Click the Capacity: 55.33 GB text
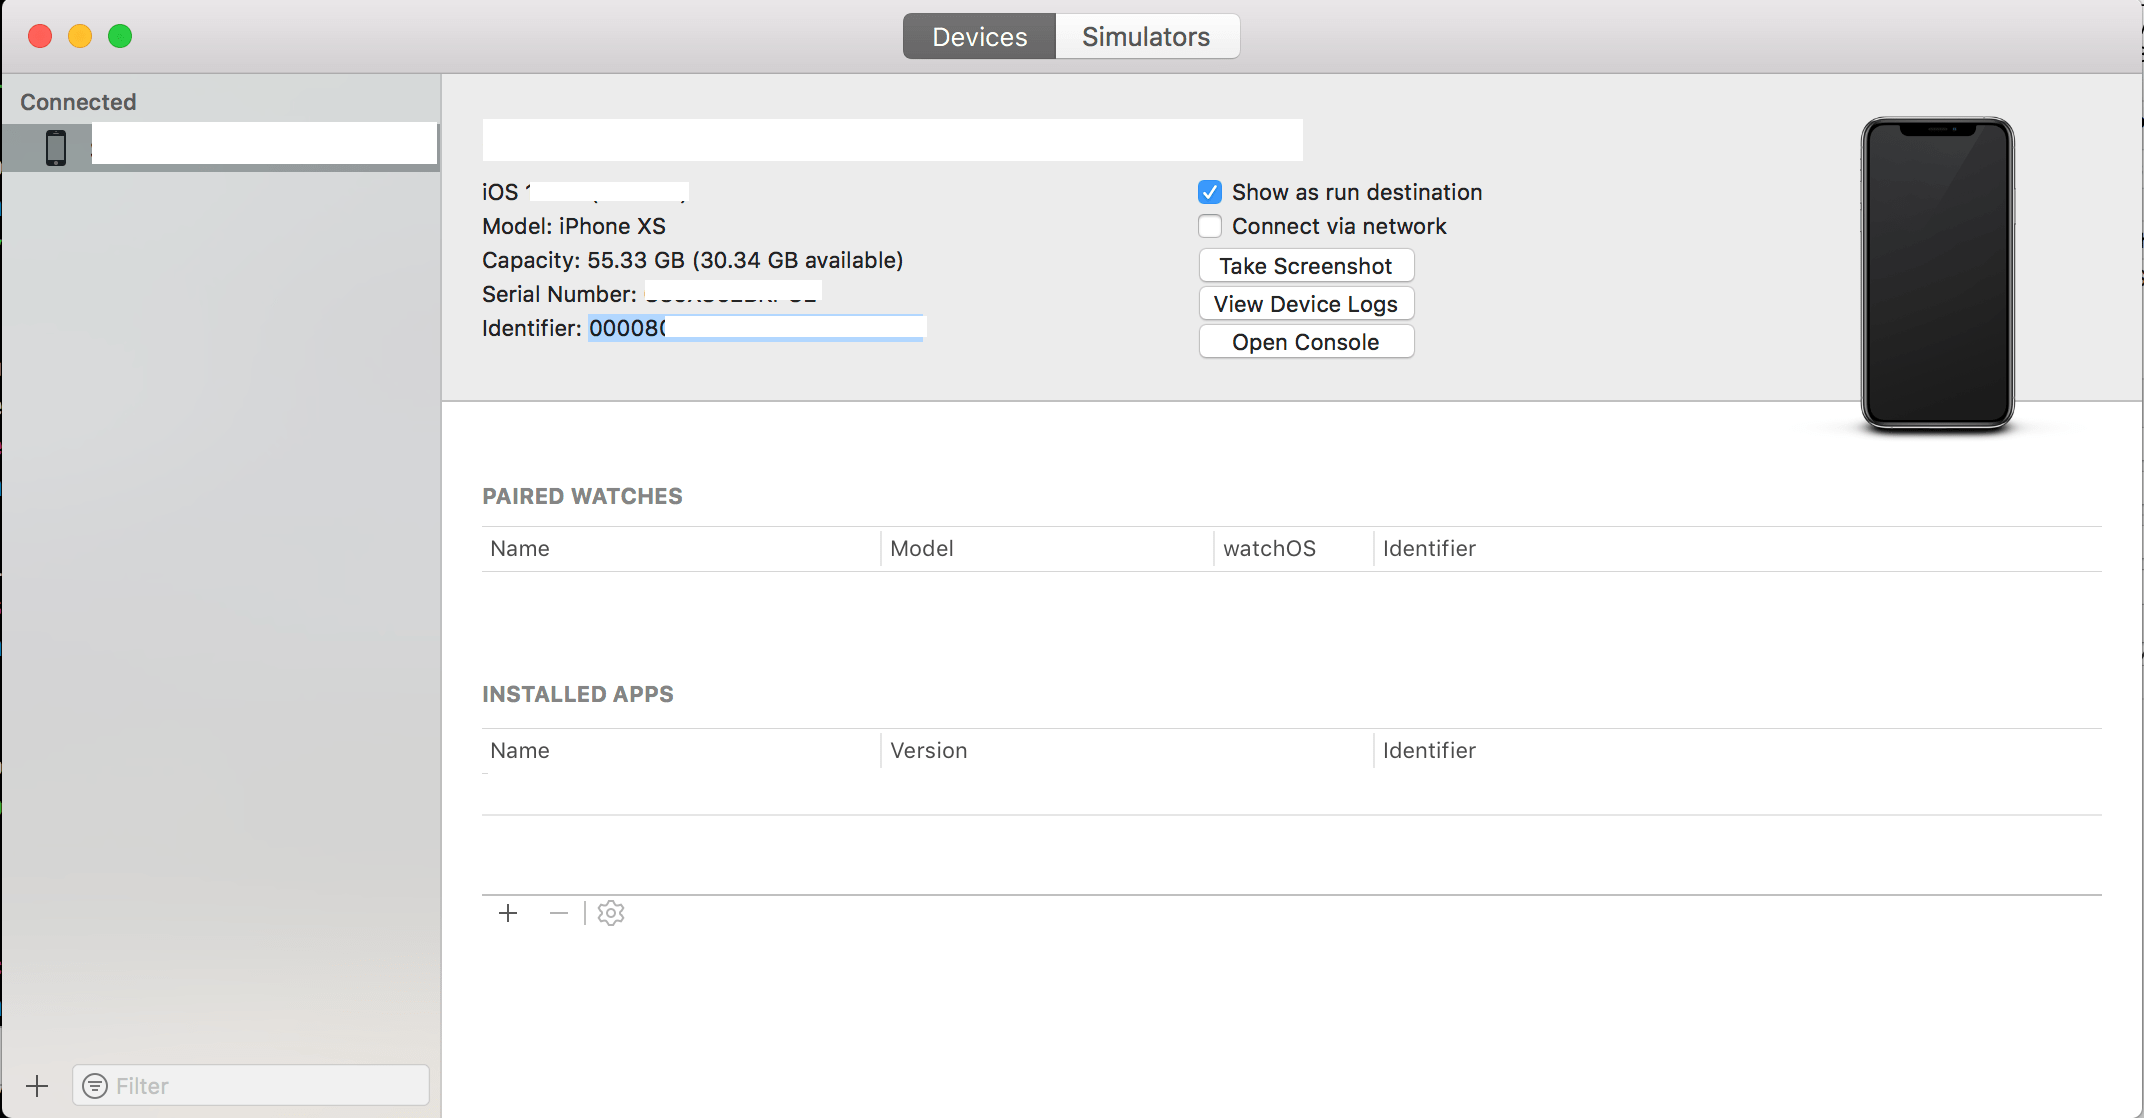 pyautogui.click(x=692, y=260)
